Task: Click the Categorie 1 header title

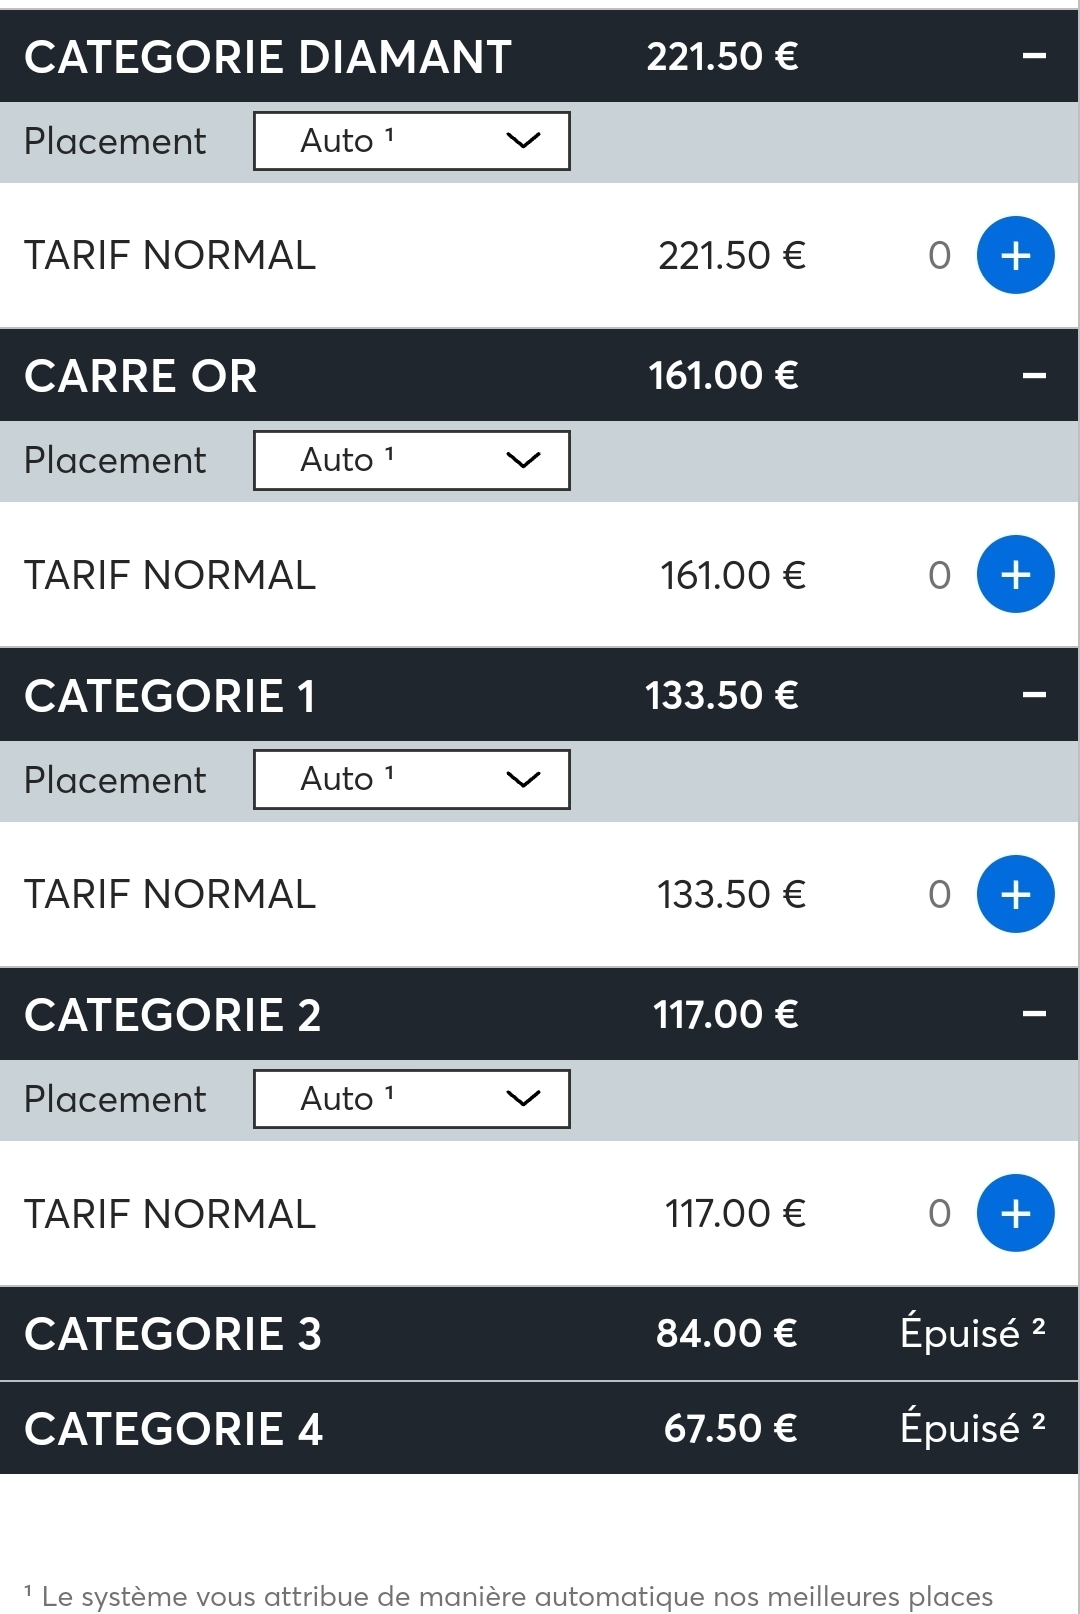Action: 170,696
